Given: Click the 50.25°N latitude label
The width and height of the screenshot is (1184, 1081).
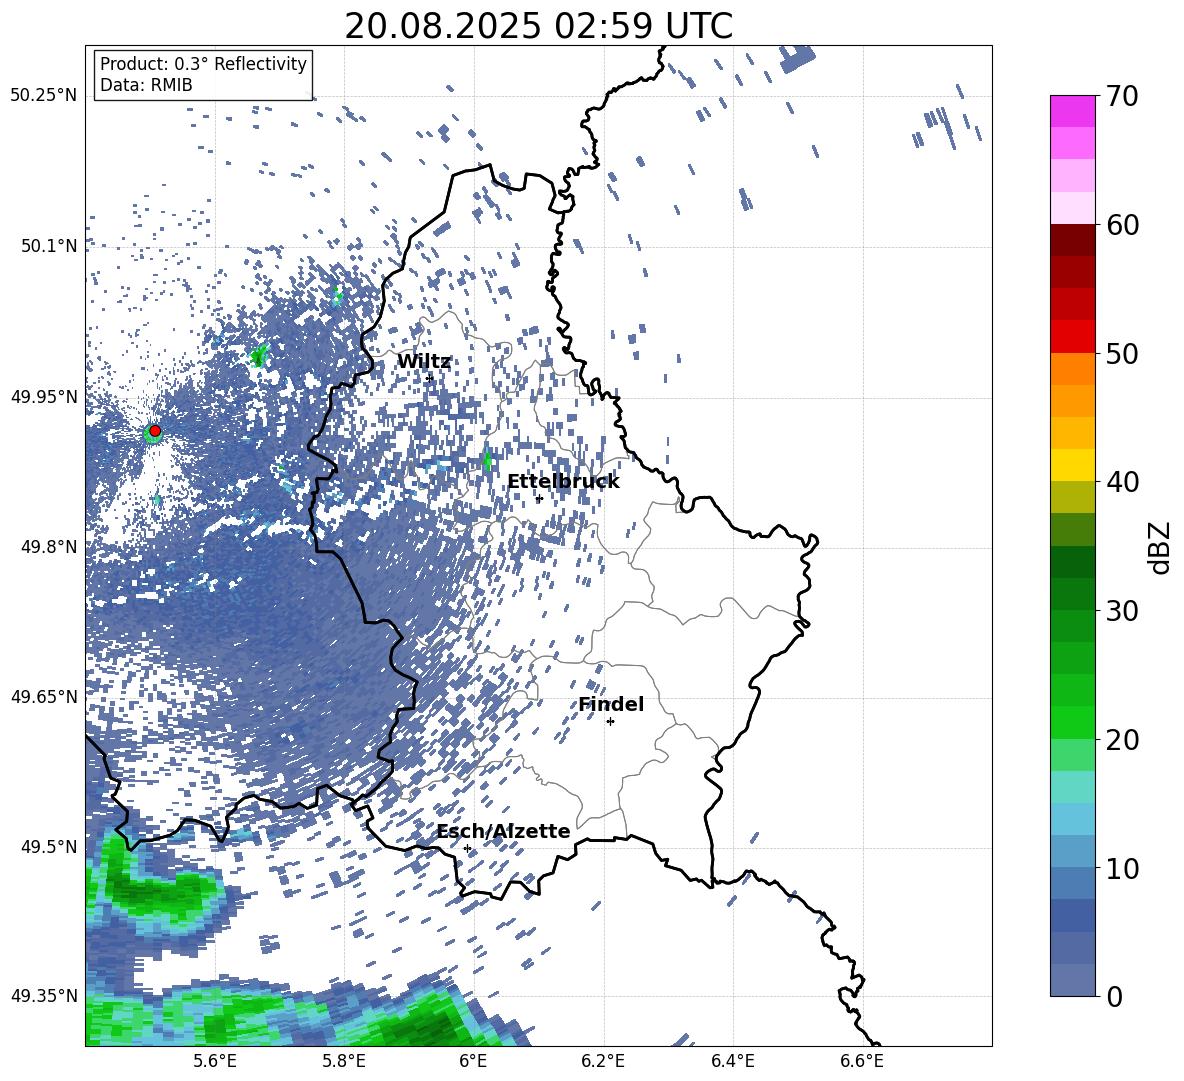Looking at the screenshot, I should point(45,95).
